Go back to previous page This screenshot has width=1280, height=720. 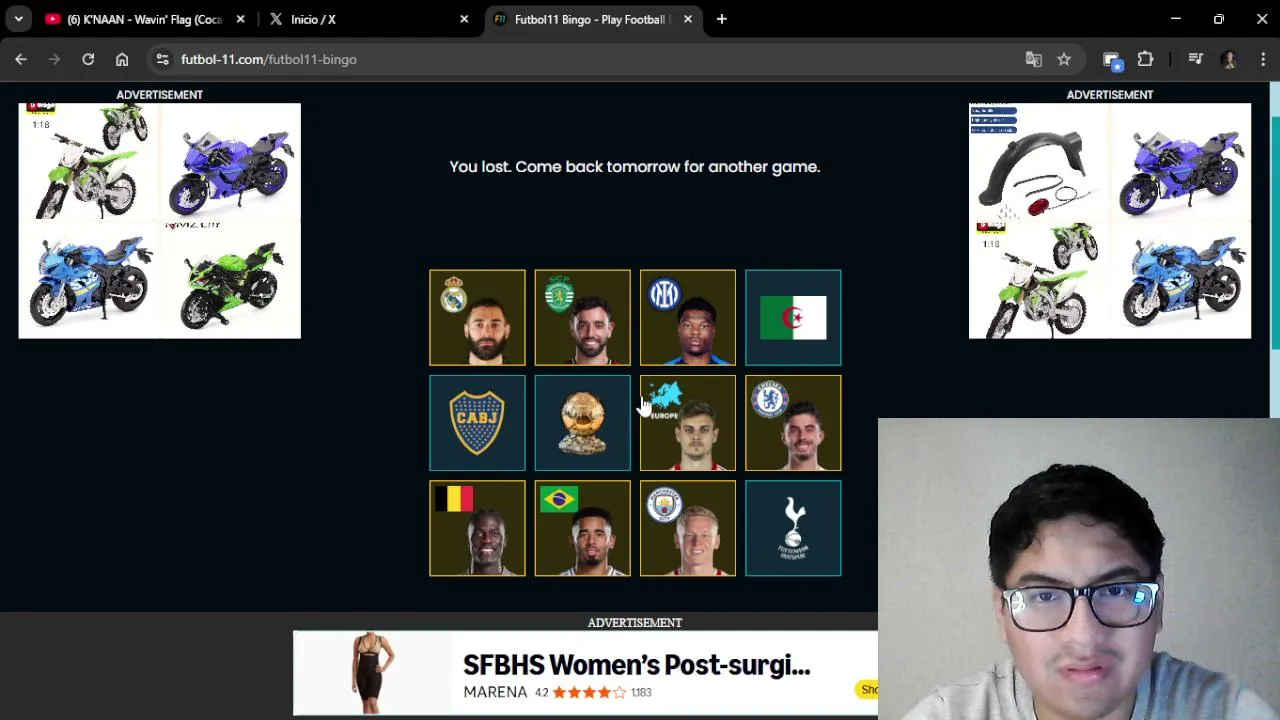[x=21, y=59]
